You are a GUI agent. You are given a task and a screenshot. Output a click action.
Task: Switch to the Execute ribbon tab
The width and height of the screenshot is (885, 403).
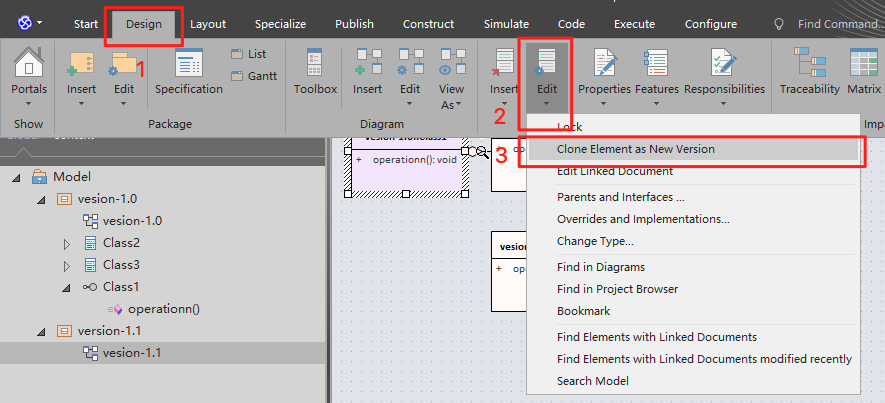click(634, 24)
